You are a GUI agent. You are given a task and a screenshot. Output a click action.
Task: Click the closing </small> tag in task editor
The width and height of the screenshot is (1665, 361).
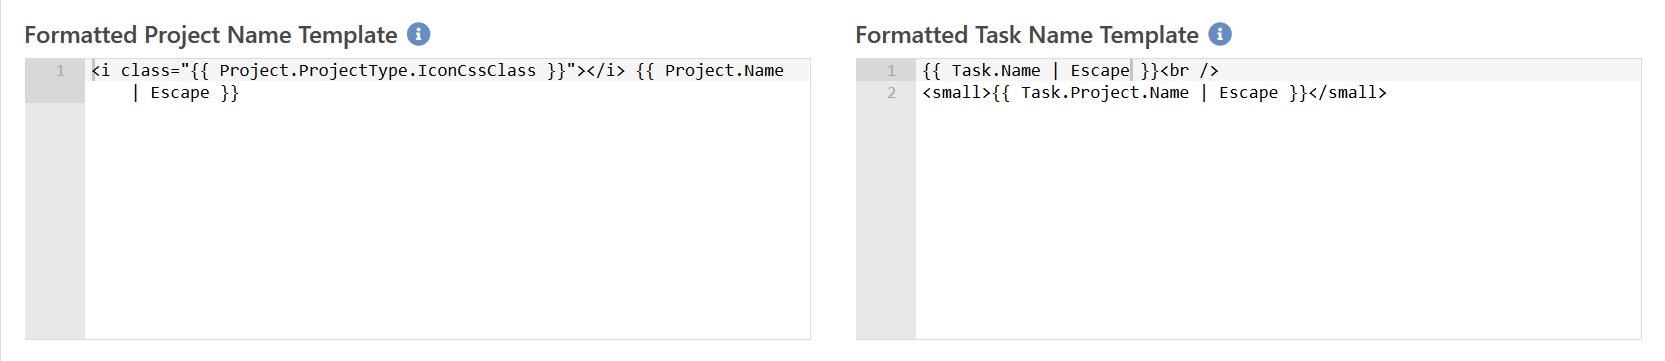pyautogui.click(x=1348, y=93)
